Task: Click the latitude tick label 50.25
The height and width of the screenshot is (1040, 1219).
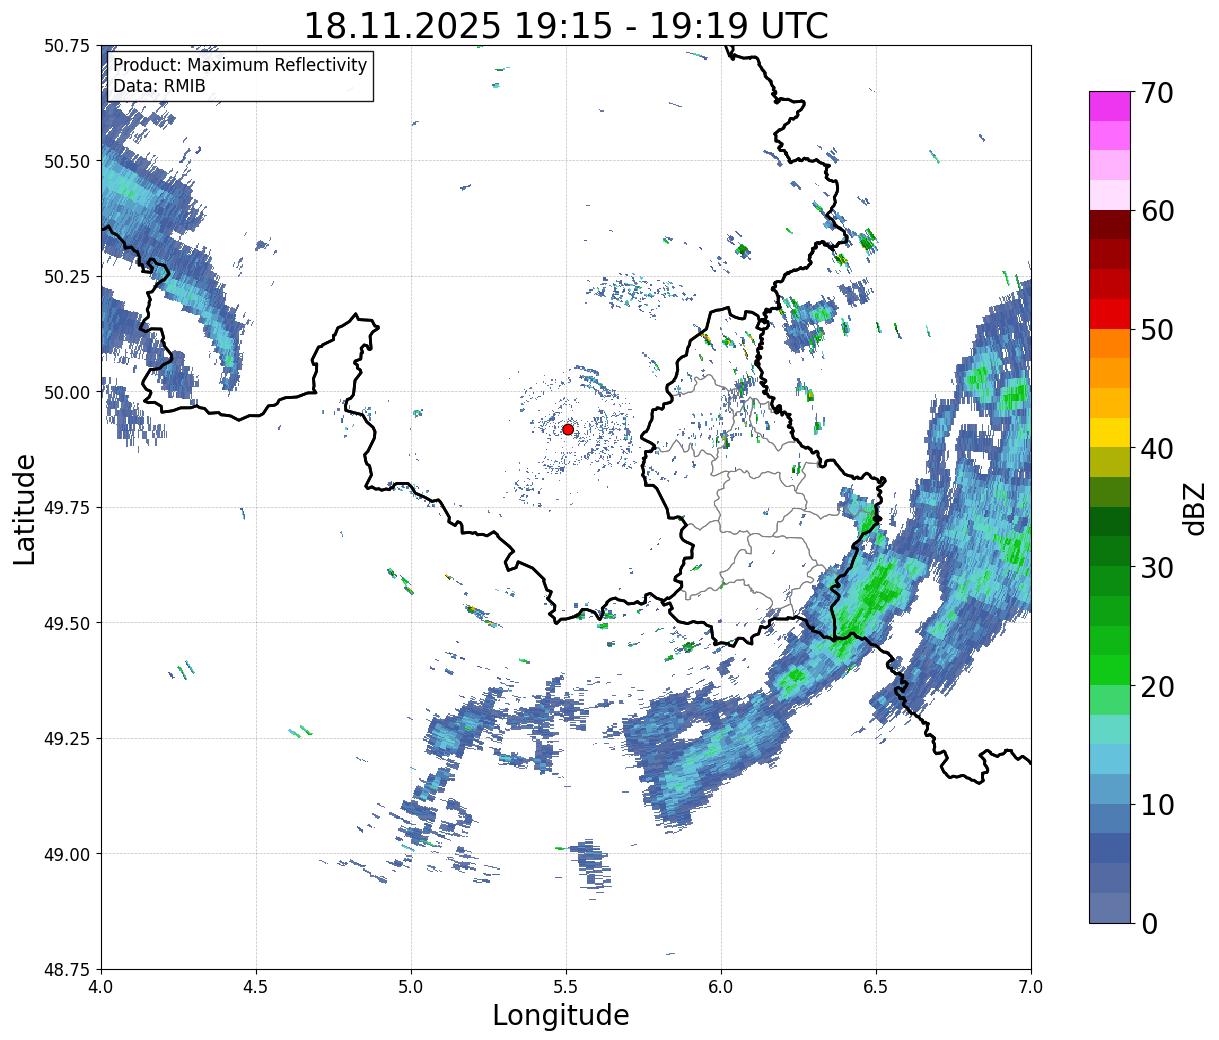Action: [x=68, y=277]
